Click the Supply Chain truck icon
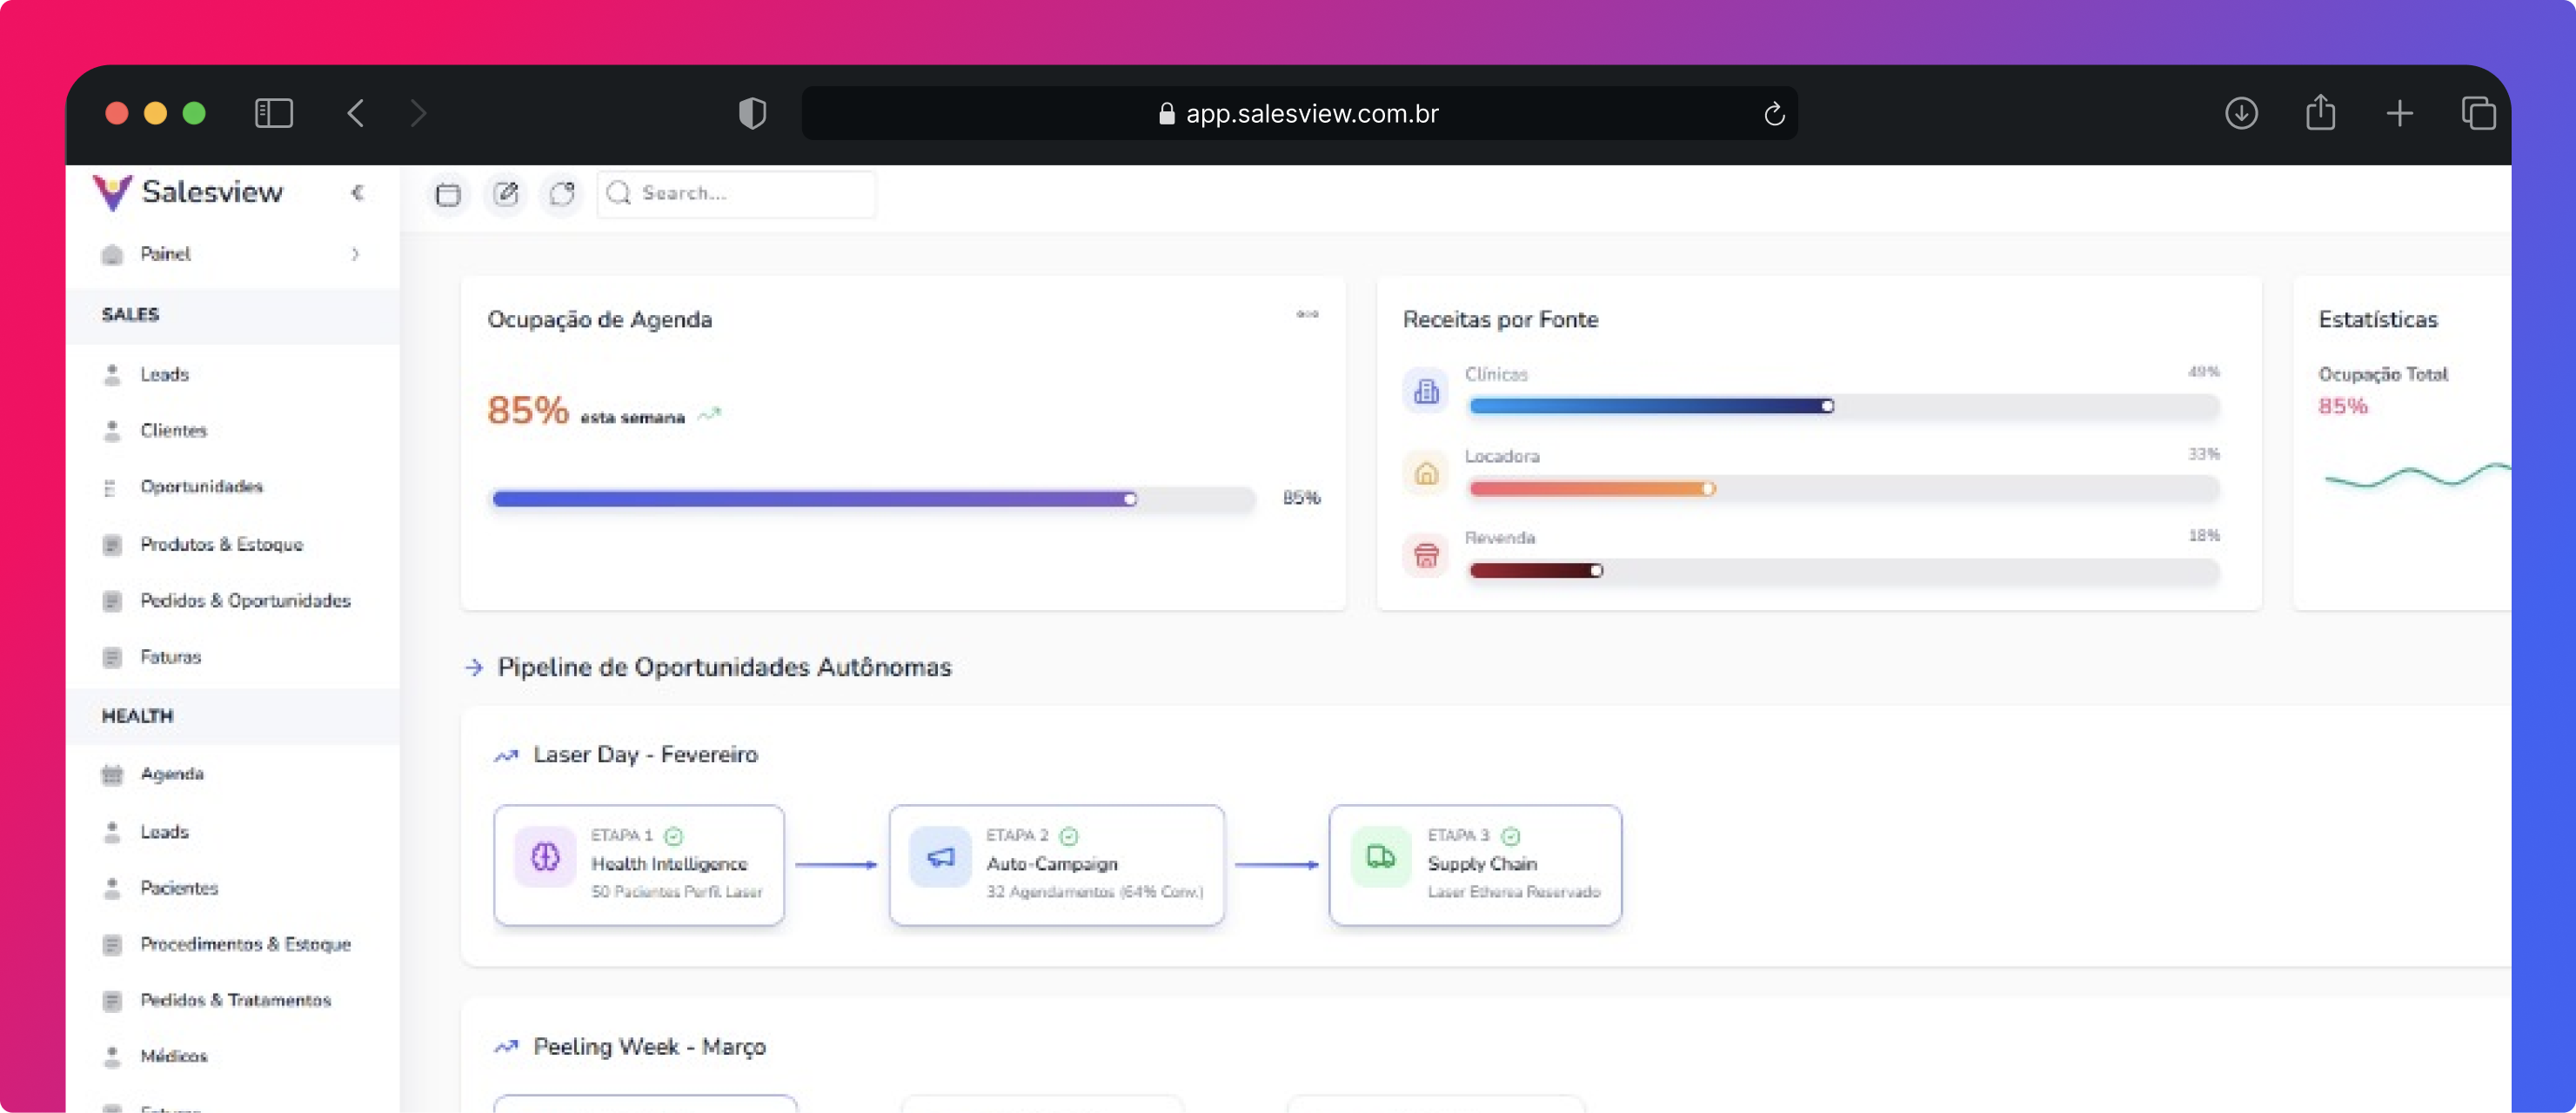 pos(1381,857)
